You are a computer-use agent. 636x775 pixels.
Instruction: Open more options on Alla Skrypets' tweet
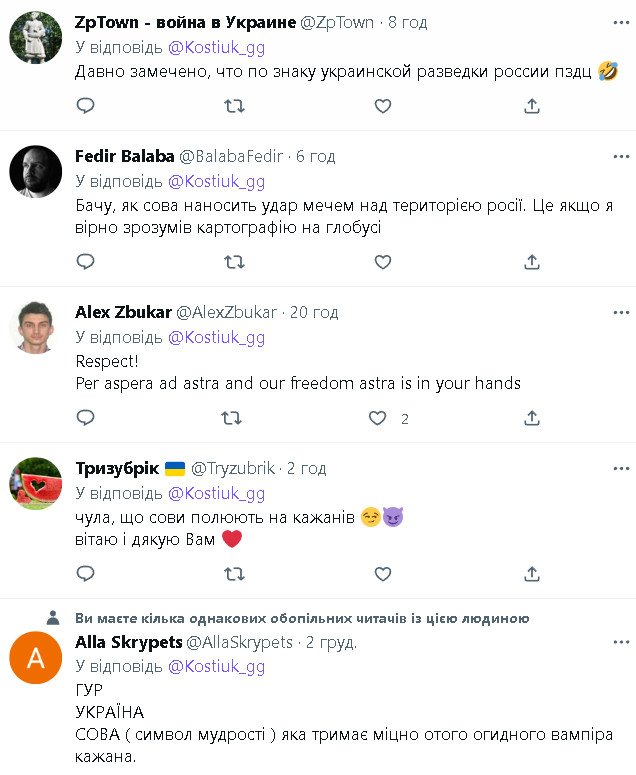click(x=622, y=642)
